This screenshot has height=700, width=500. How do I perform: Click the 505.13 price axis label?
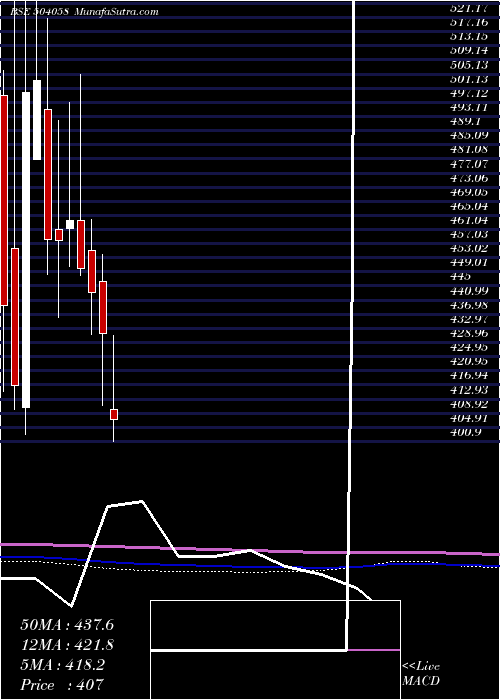(470, 65)
